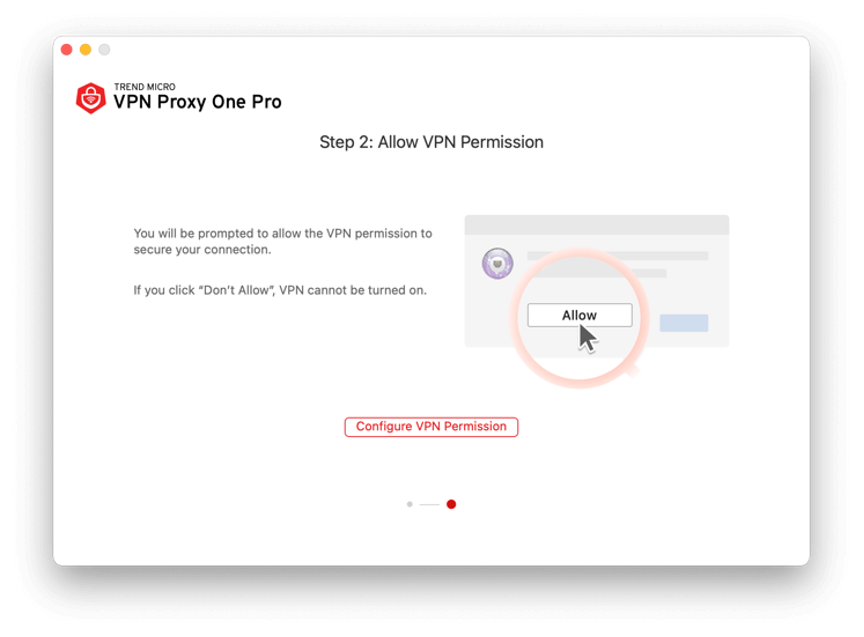This screenshot has width=864, height=637.
Task: Click the TREND MICRO brand label
Action: tap(144, 87)
